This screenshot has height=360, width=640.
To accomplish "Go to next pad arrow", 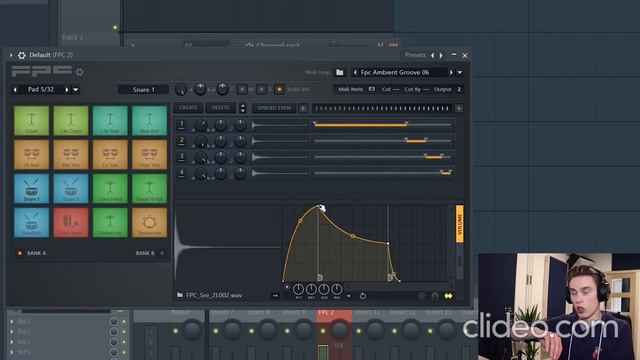I will (x=67, y=90).
